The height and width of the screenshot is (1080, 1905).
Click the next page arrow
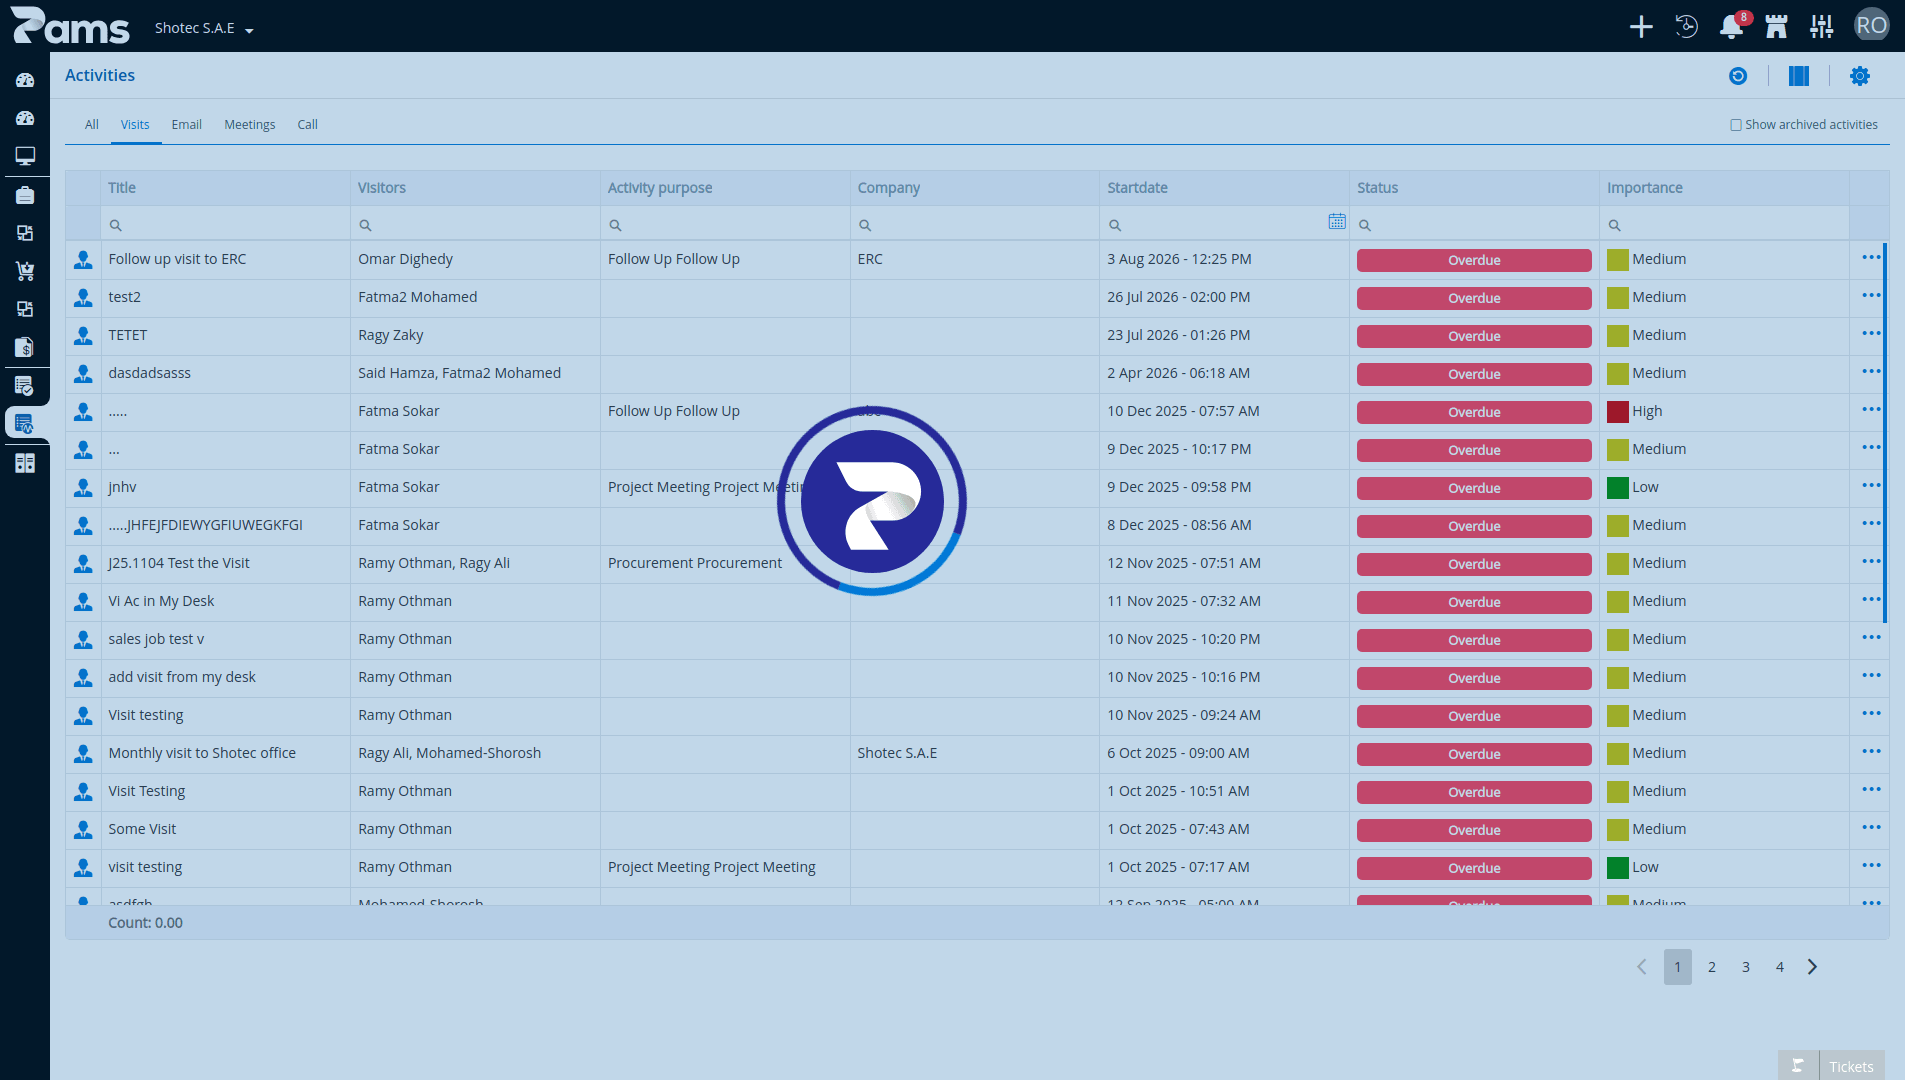1812,967
